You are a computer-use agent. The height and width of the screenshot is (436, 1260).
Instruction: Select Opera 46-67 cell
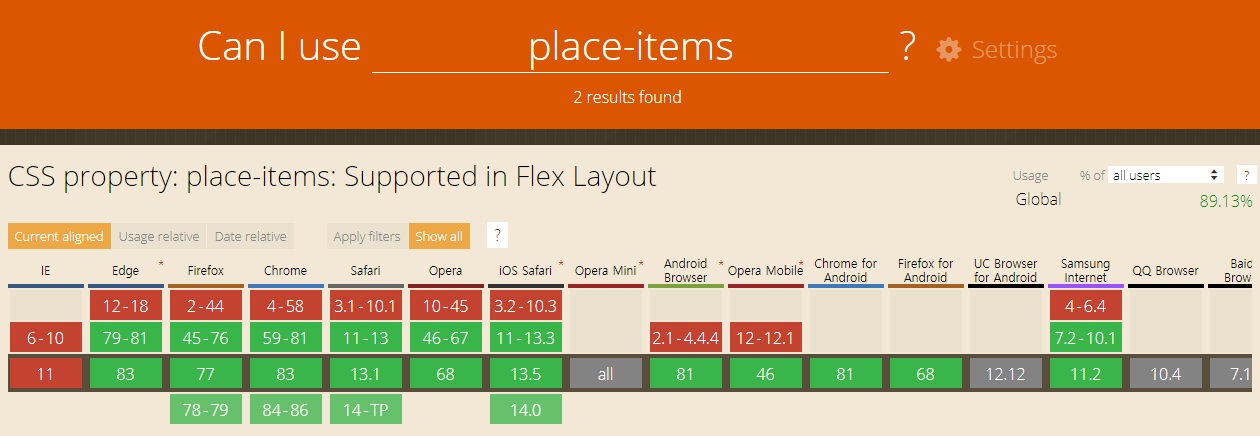[x=445, y=338]
